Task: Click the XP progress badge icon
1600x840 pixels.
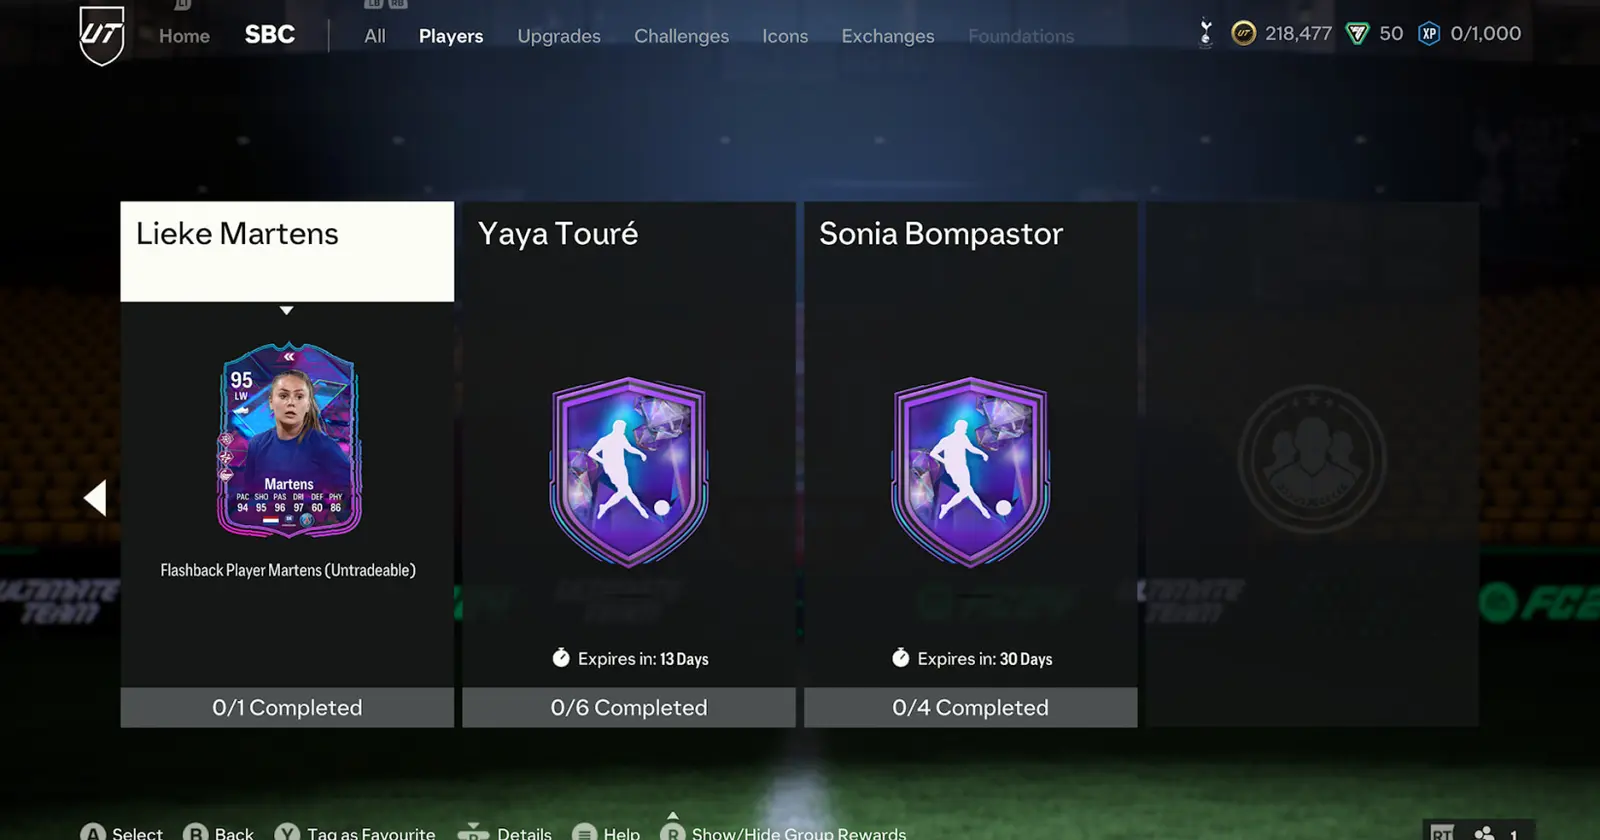Action: point(1429,34)
